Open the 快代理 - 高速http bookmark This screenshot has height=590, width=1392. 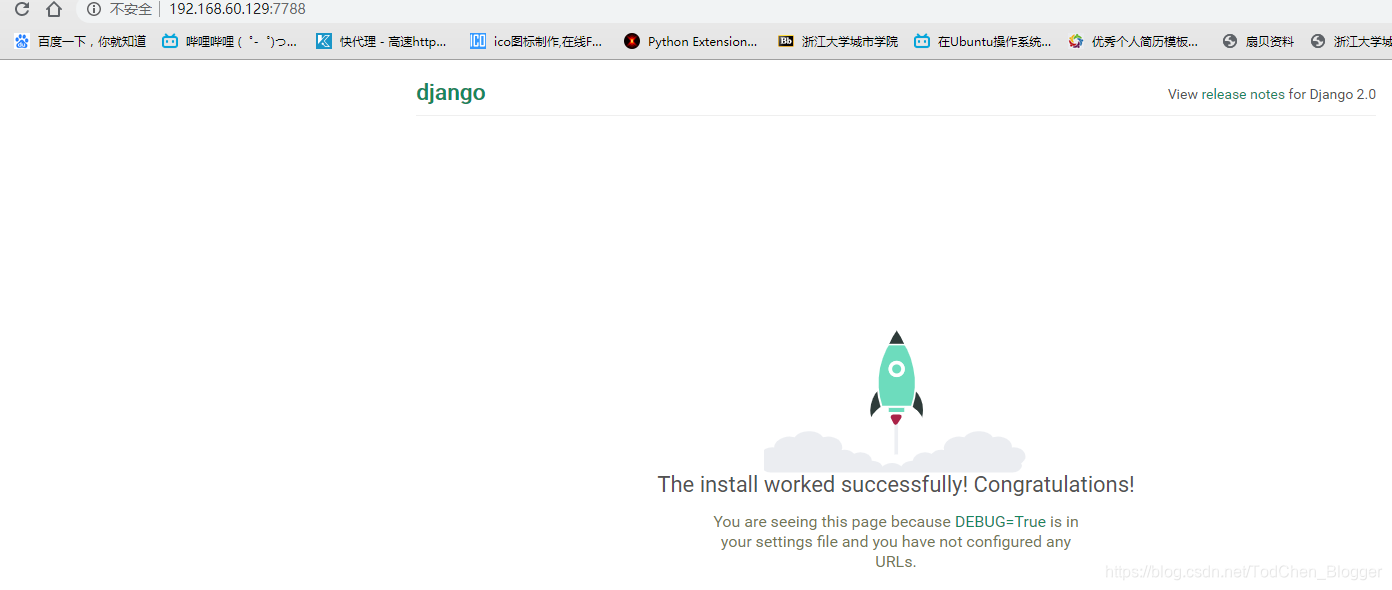coord(382,42)
